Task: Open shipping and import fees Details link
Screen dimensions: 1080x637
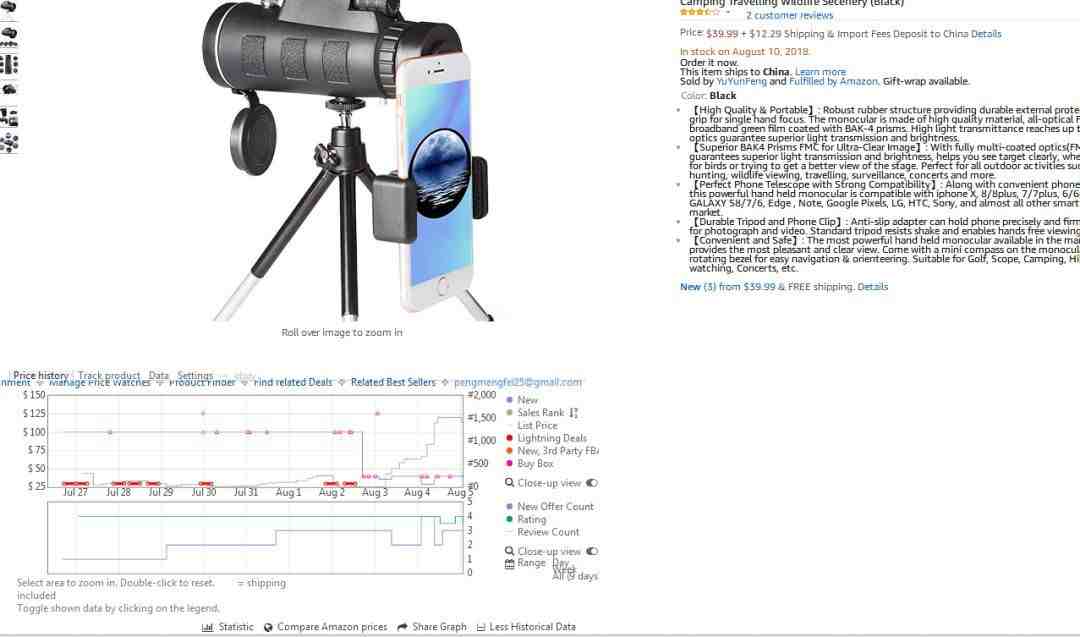Action: 986,34
